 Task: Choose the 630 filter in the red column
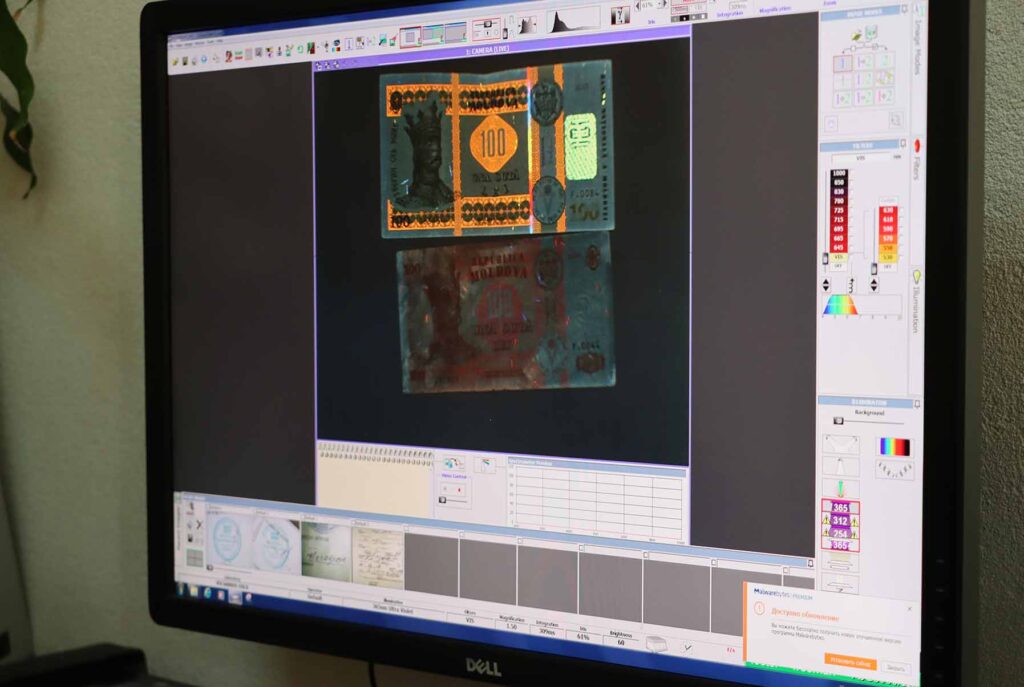click(x=886, y=210)
